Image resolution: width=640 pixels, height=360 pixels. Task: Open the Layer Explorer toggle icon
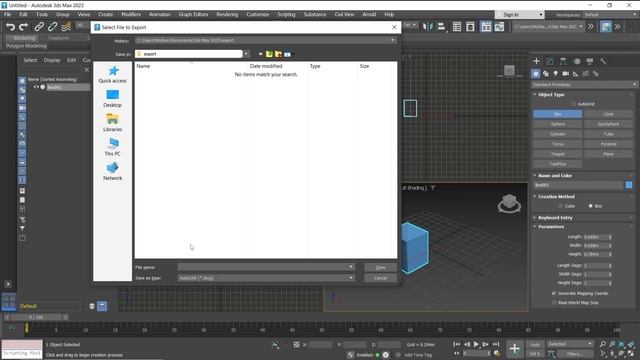click(470, 27)
